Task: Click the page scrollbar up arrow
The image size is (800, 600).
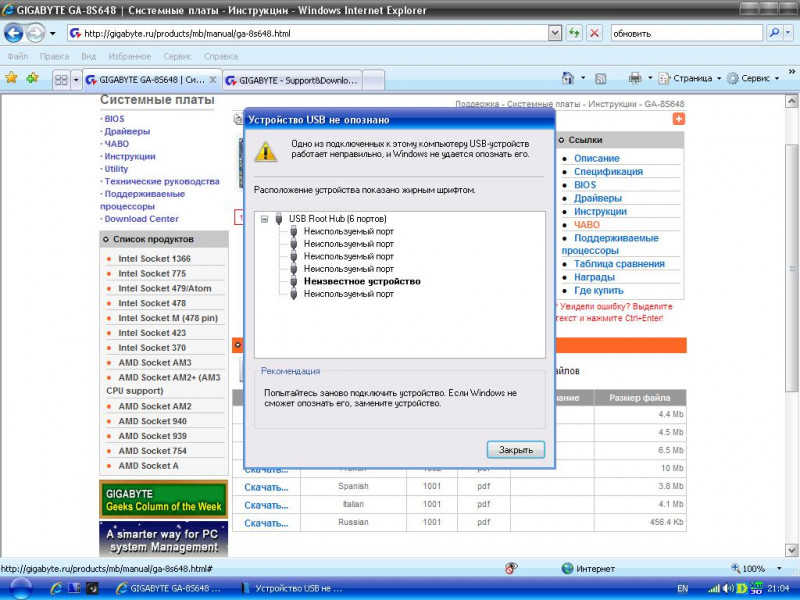Action: coord(792,101)
